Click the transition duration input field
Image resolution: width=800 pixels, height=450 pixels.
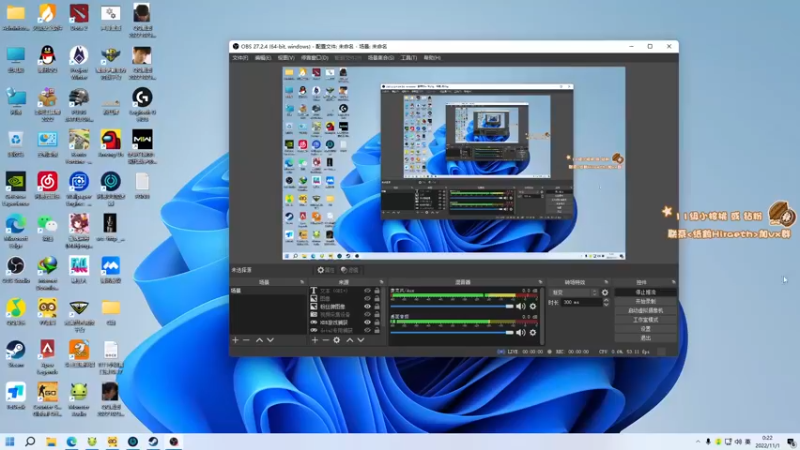coord(581,302)
